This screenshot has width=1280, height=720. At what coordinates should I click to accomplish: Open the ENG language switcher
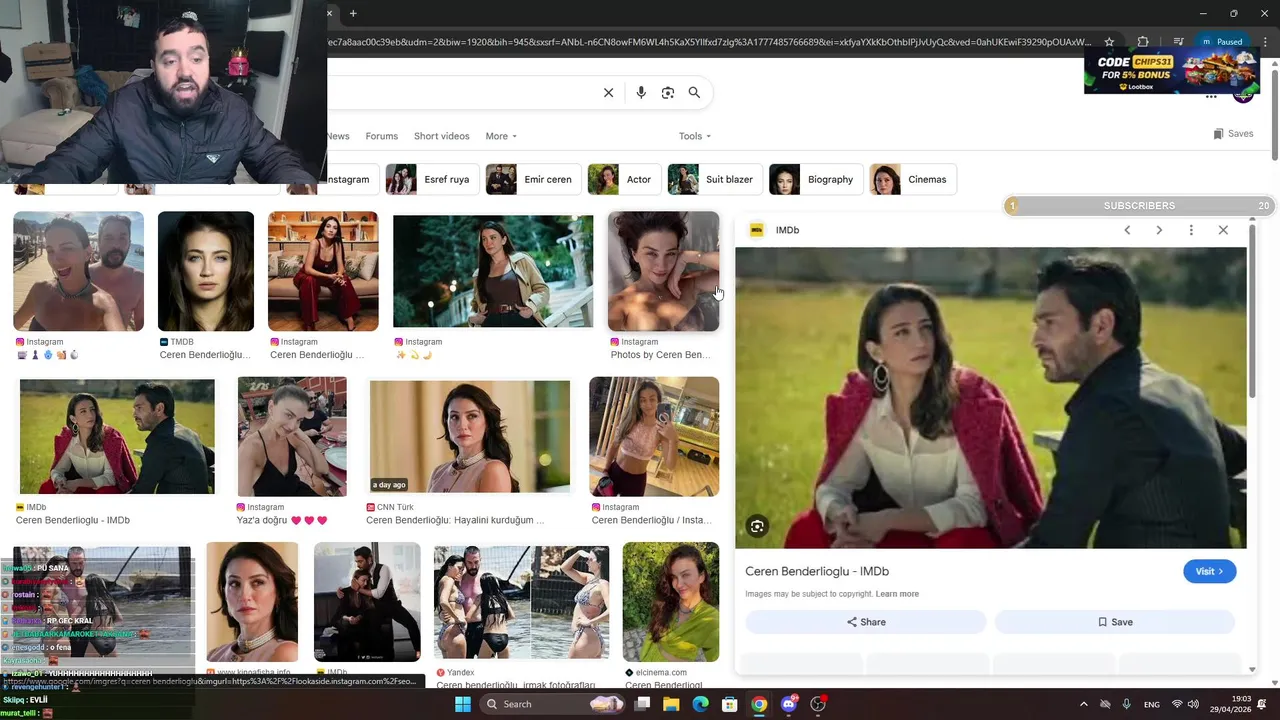pos(1152,704)
